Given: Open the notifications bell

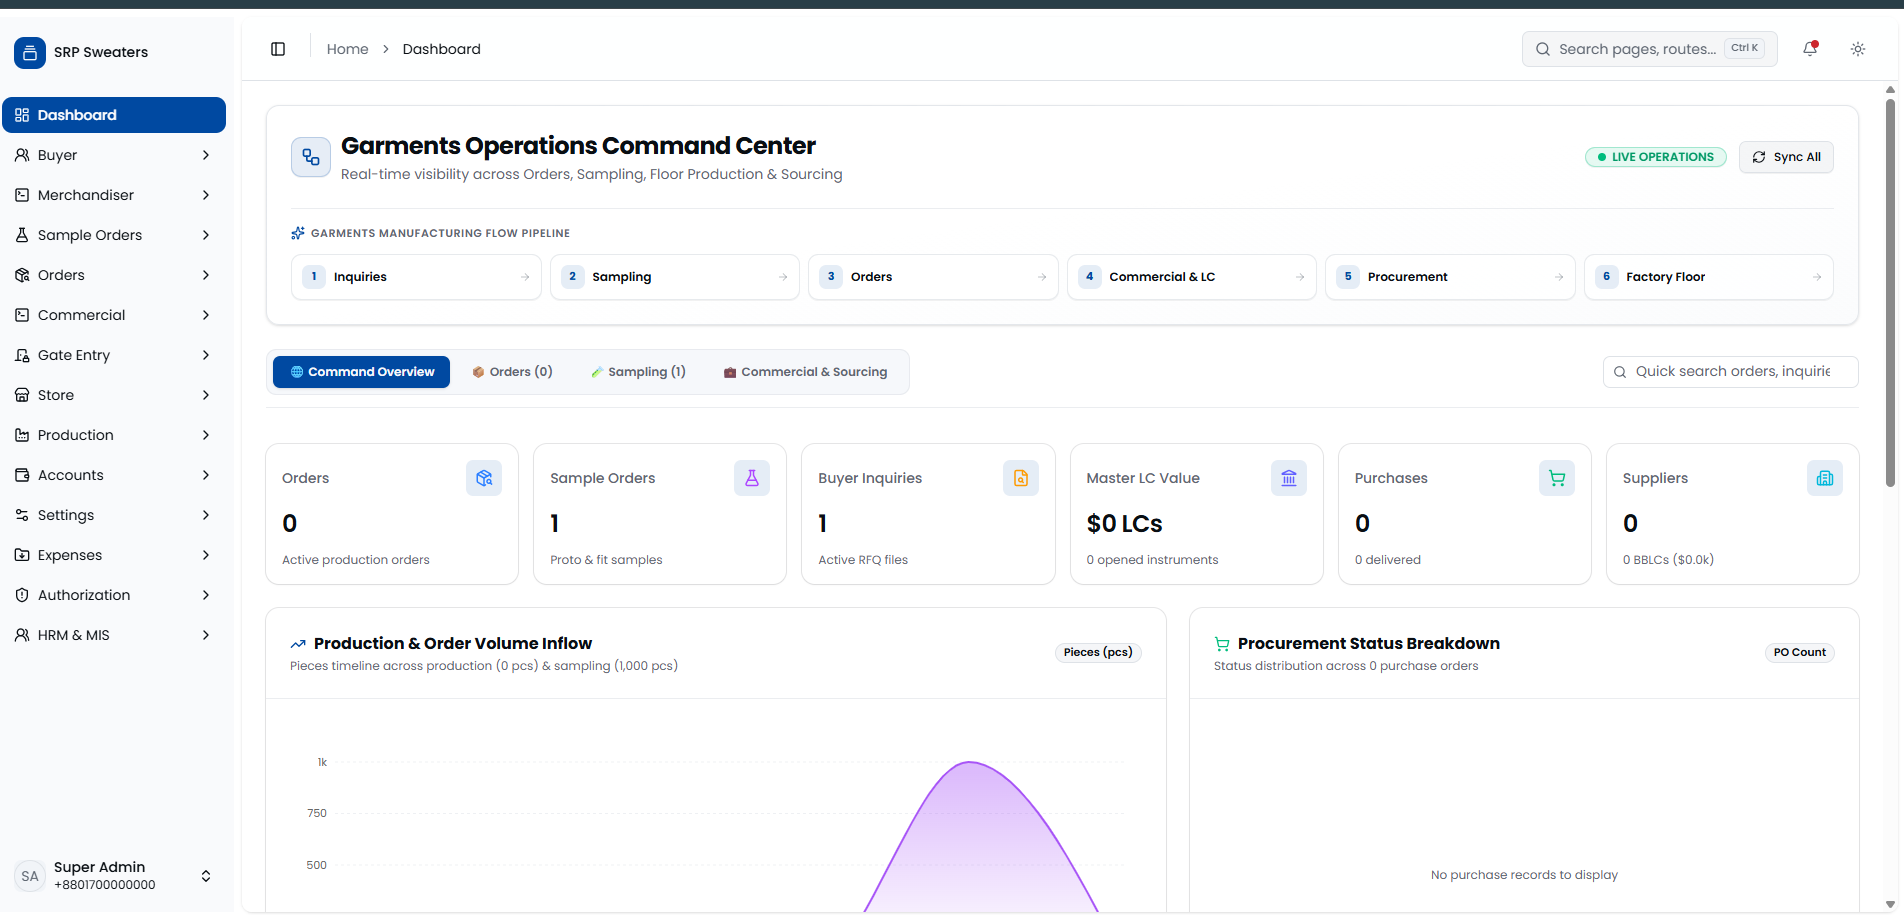Looking at the screenshot, I should 1810,49.
